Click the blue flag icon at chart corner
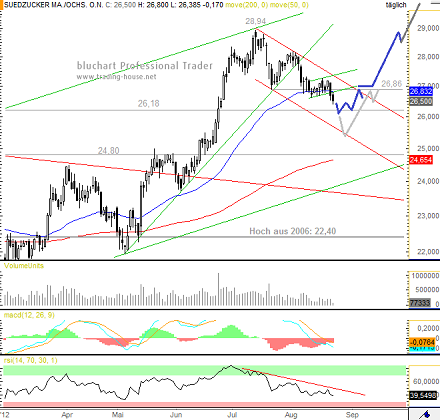Screen dimensions: 440x420 (426, 414)
